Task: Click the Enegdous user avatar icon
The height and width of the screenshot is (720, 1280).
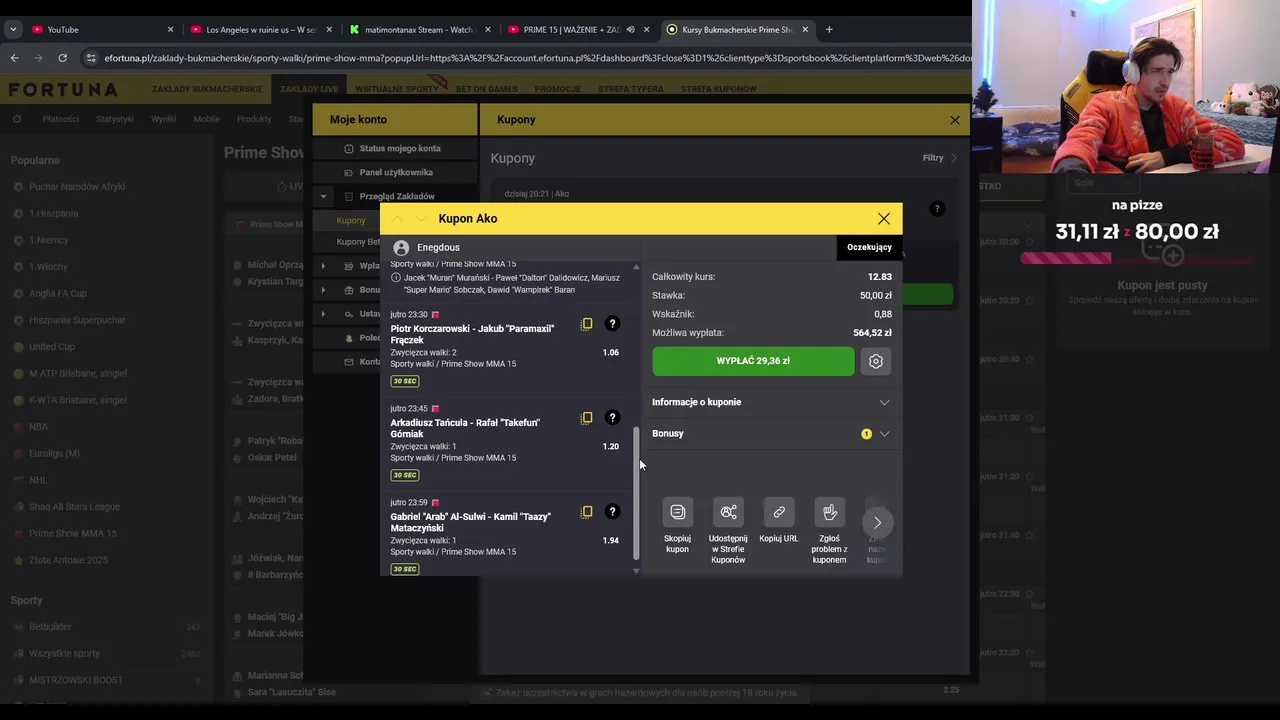Action: [x=401, y=247]
